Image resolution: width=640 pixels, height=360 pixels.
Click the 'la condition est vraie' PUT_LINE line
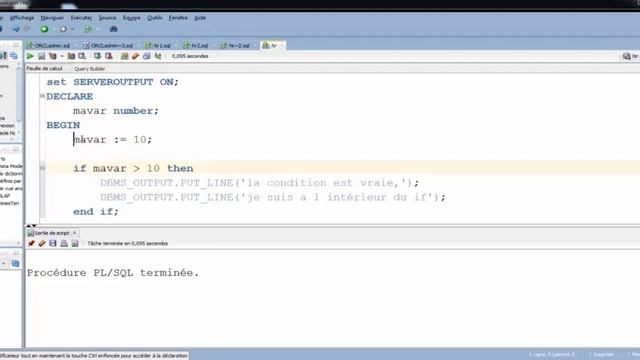tap(260, 182)
